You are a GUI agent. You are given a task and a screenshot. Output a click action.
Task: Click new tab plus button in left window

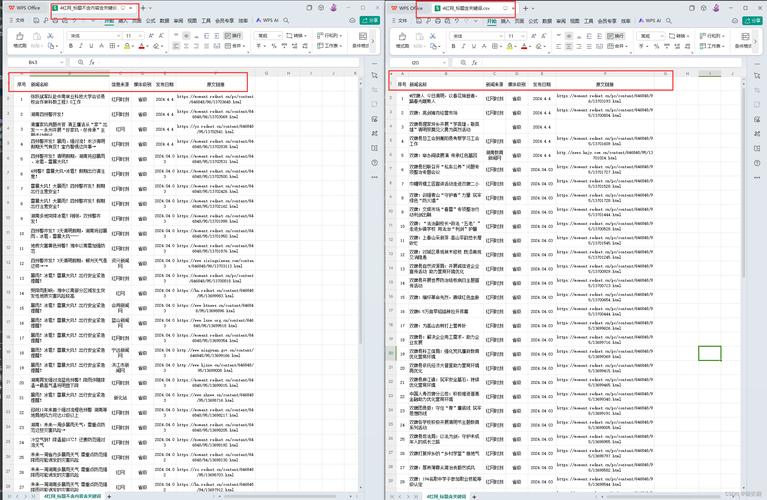(x=143, y=8)
